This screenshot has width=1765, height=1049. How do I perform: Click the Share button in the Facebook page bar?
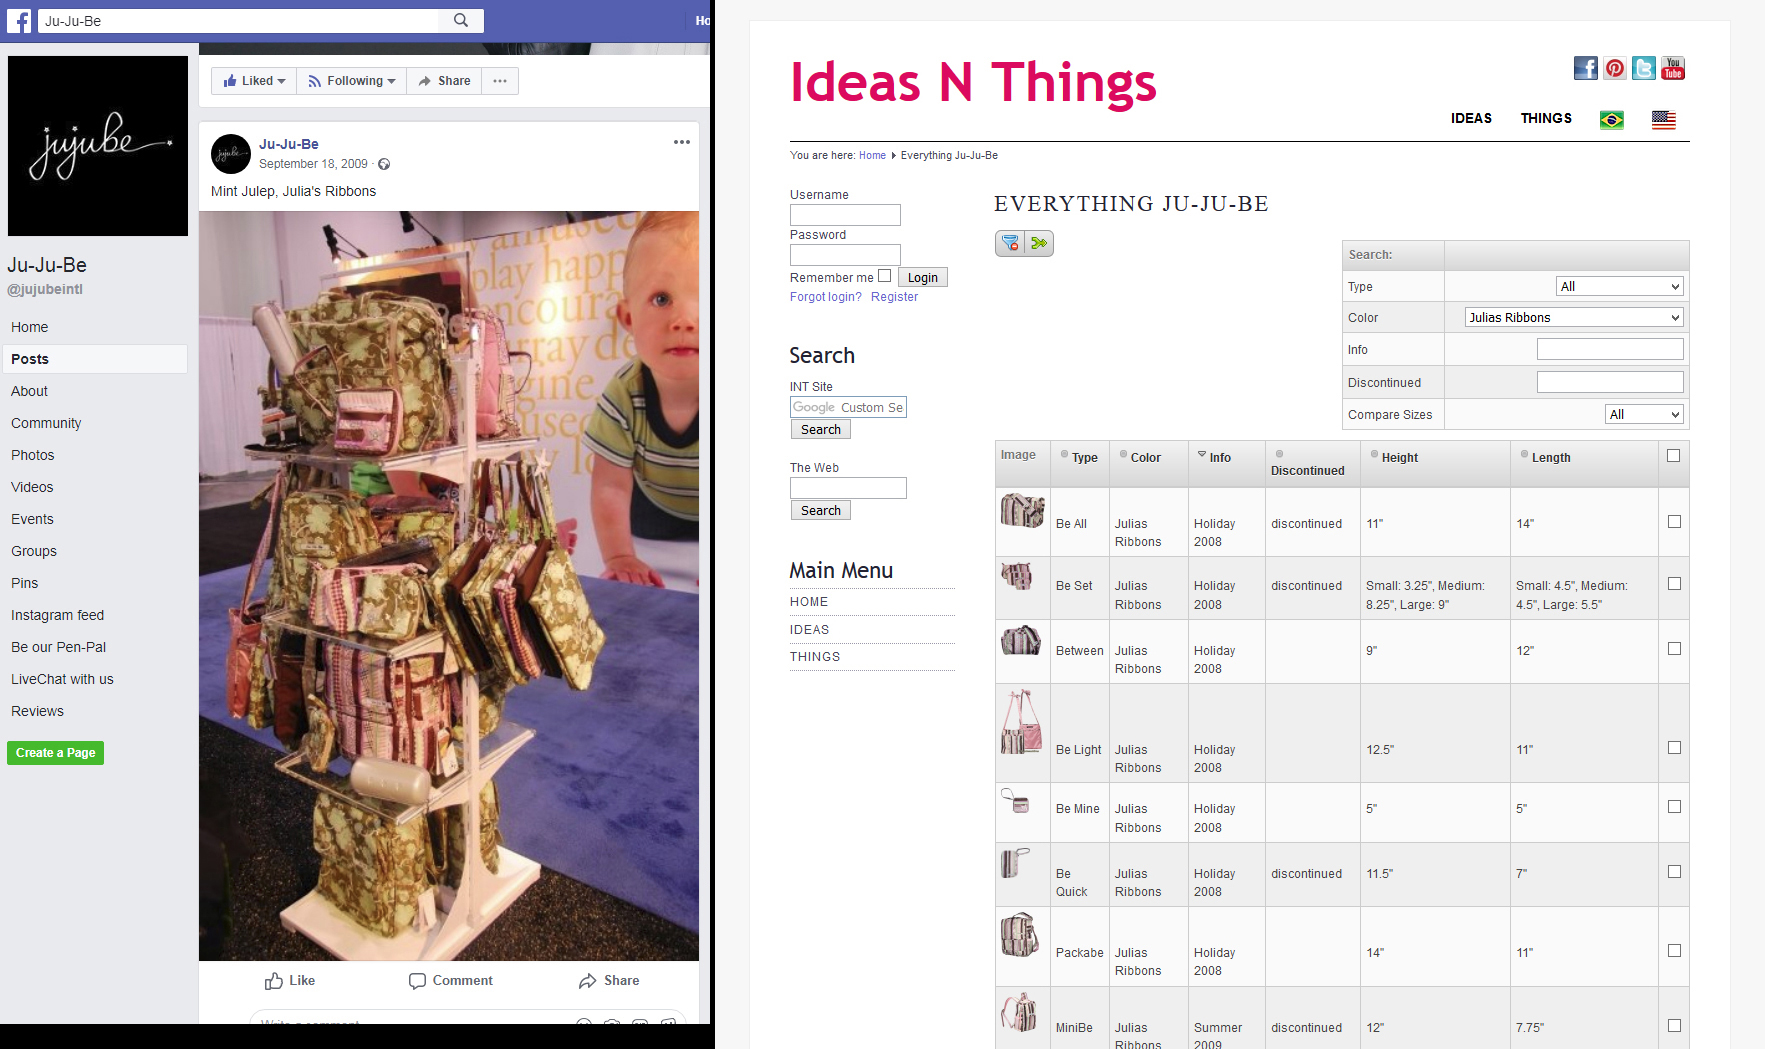444,81
